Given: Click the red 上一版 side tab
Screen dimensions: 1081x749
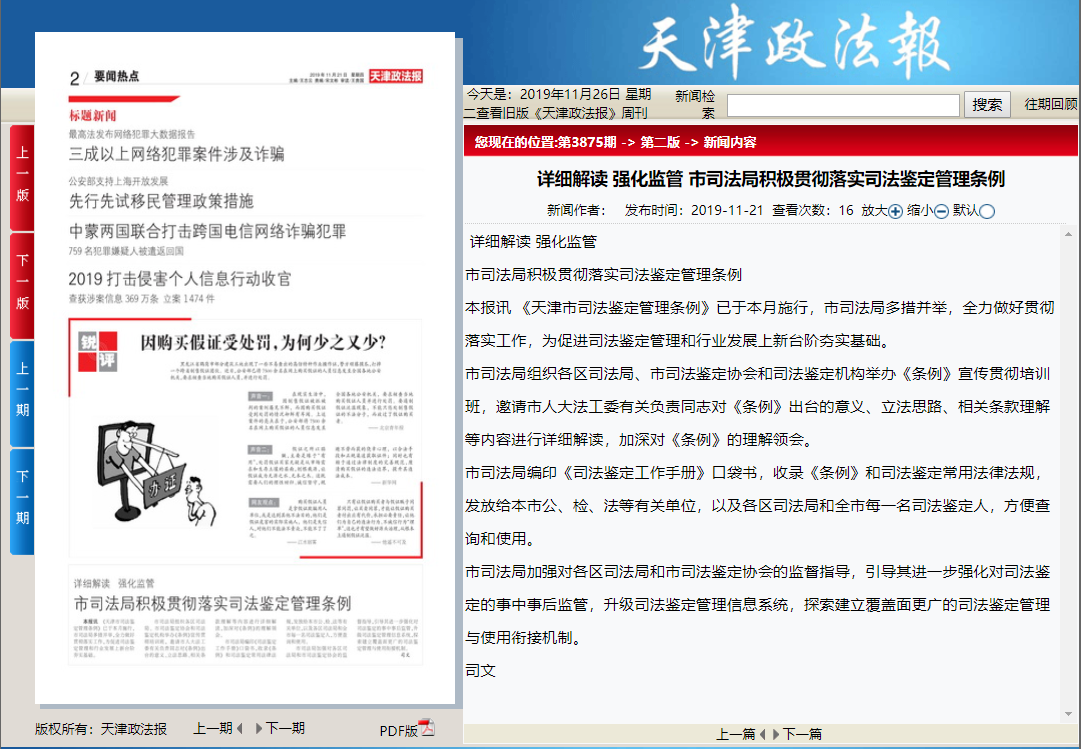Looking at the screenshot, I should [22, 177].
